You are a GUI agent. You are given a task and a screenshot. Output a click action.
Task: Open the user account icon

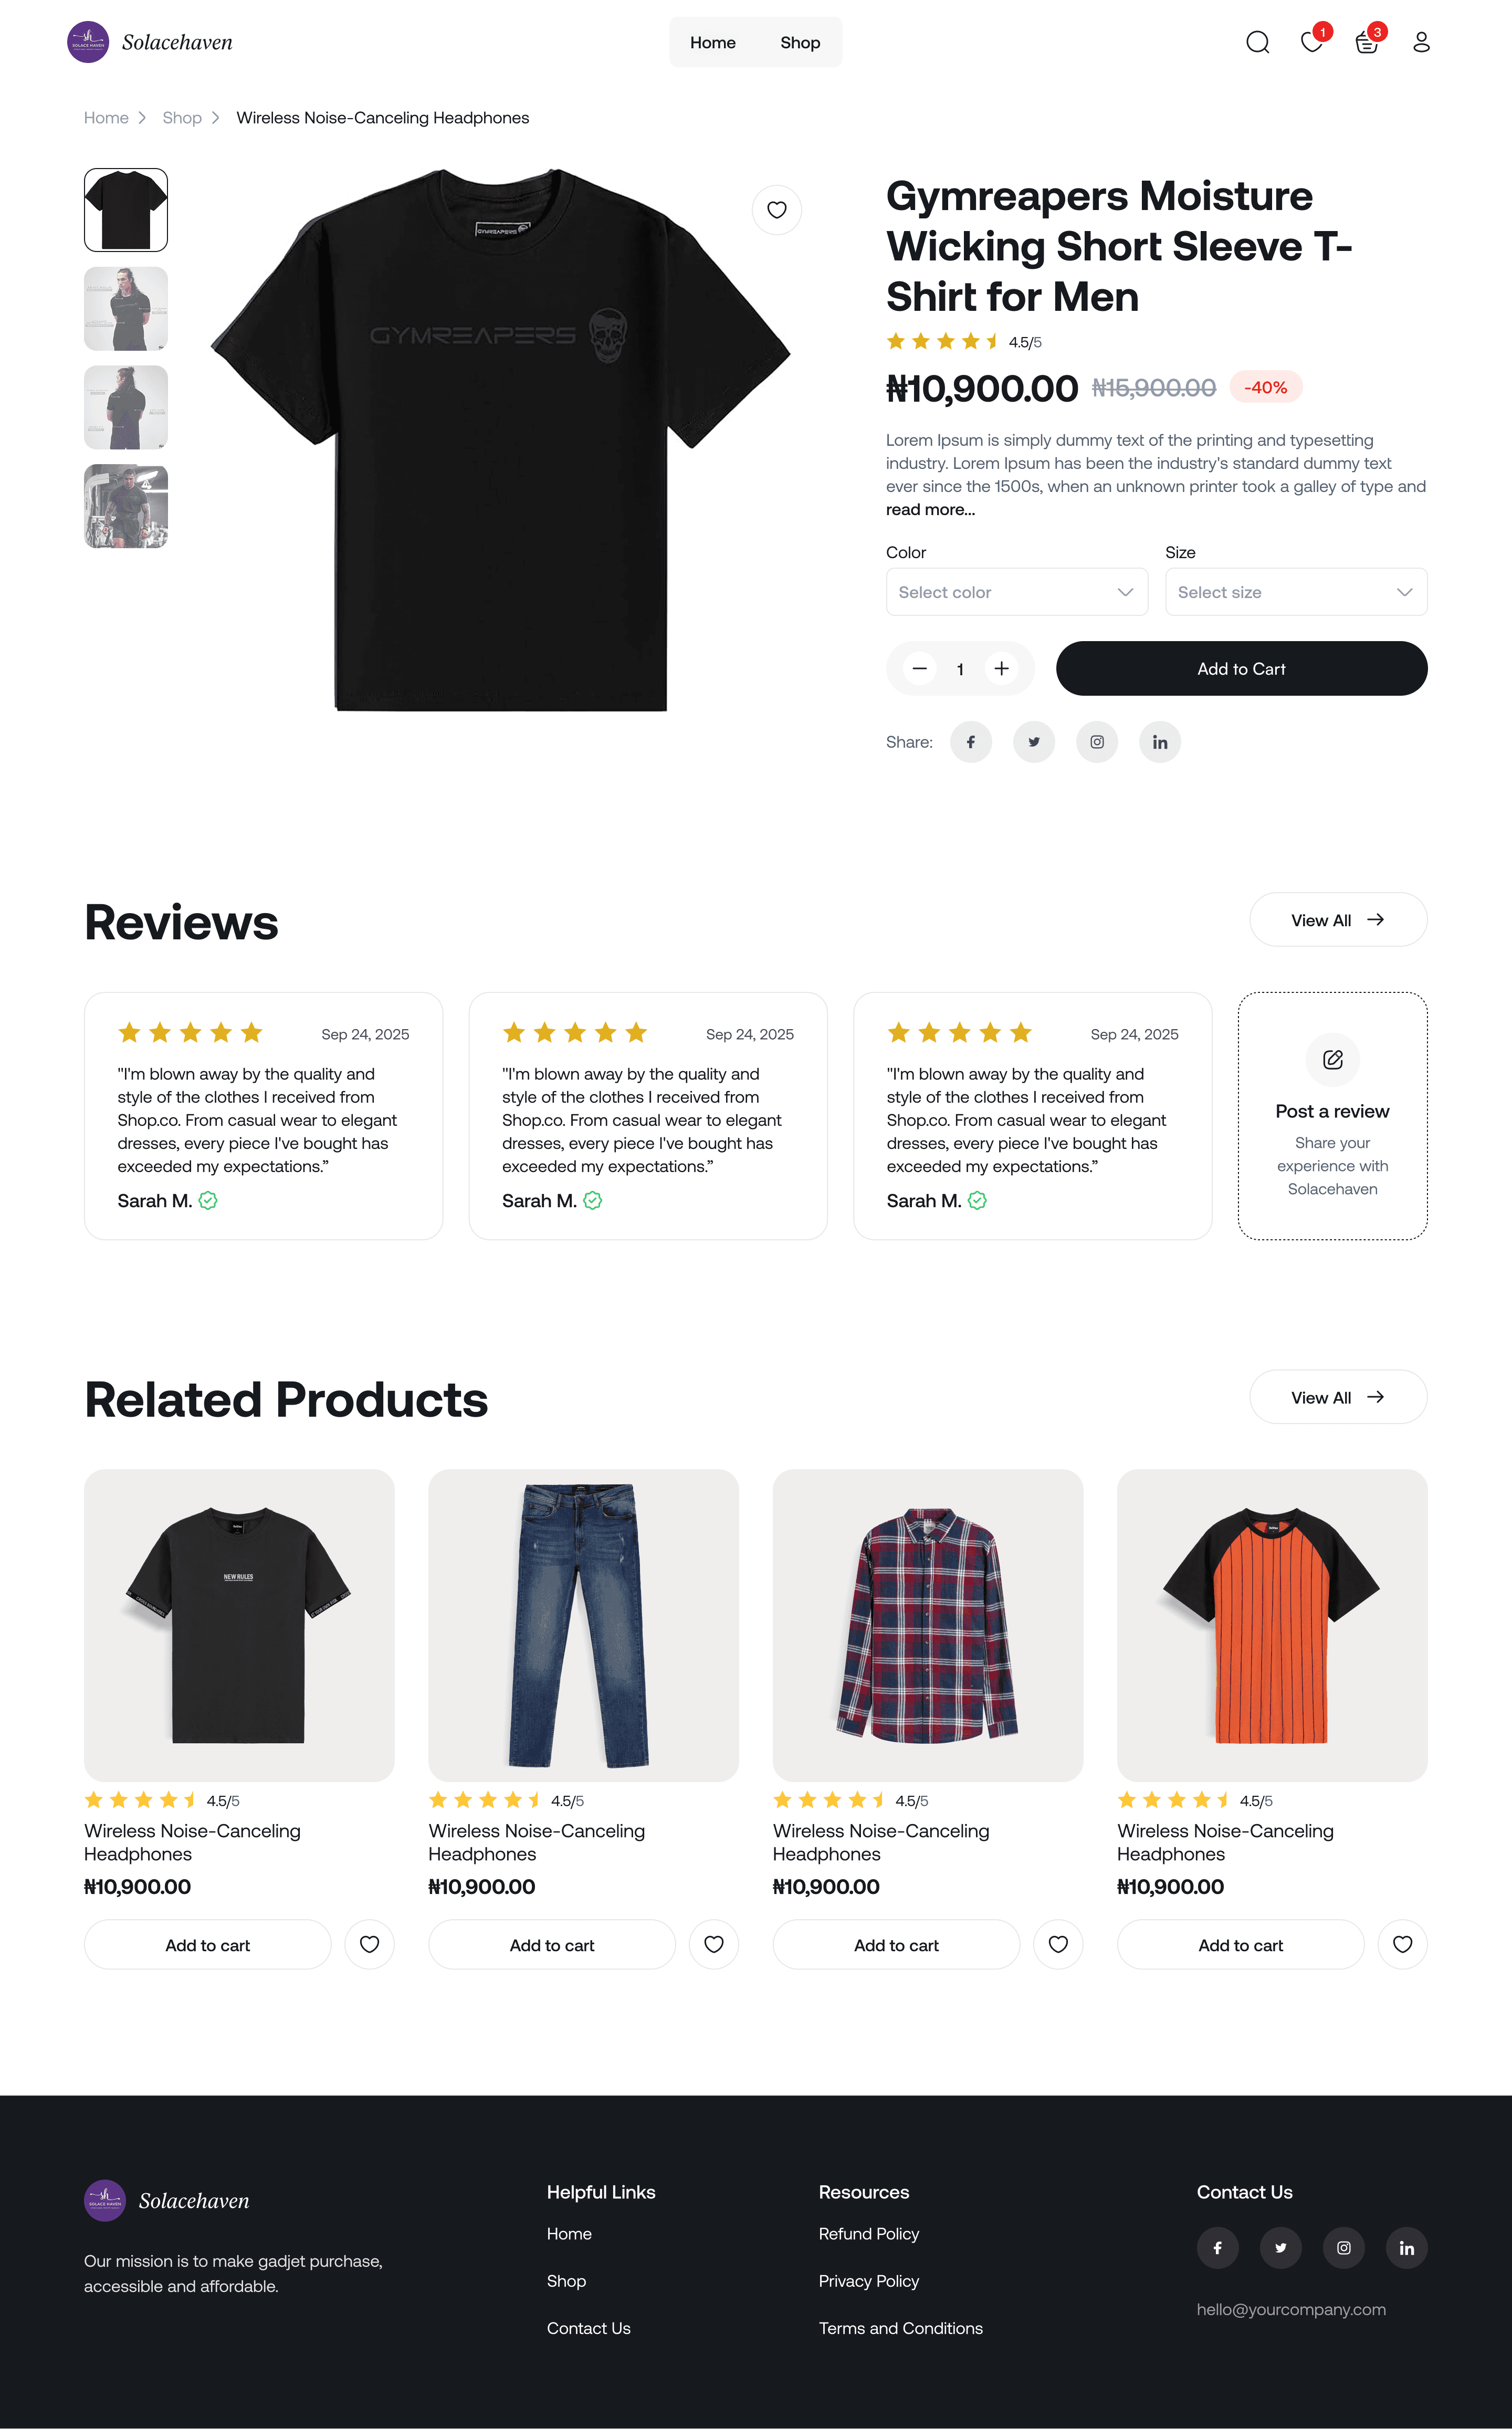point(1421,42)
